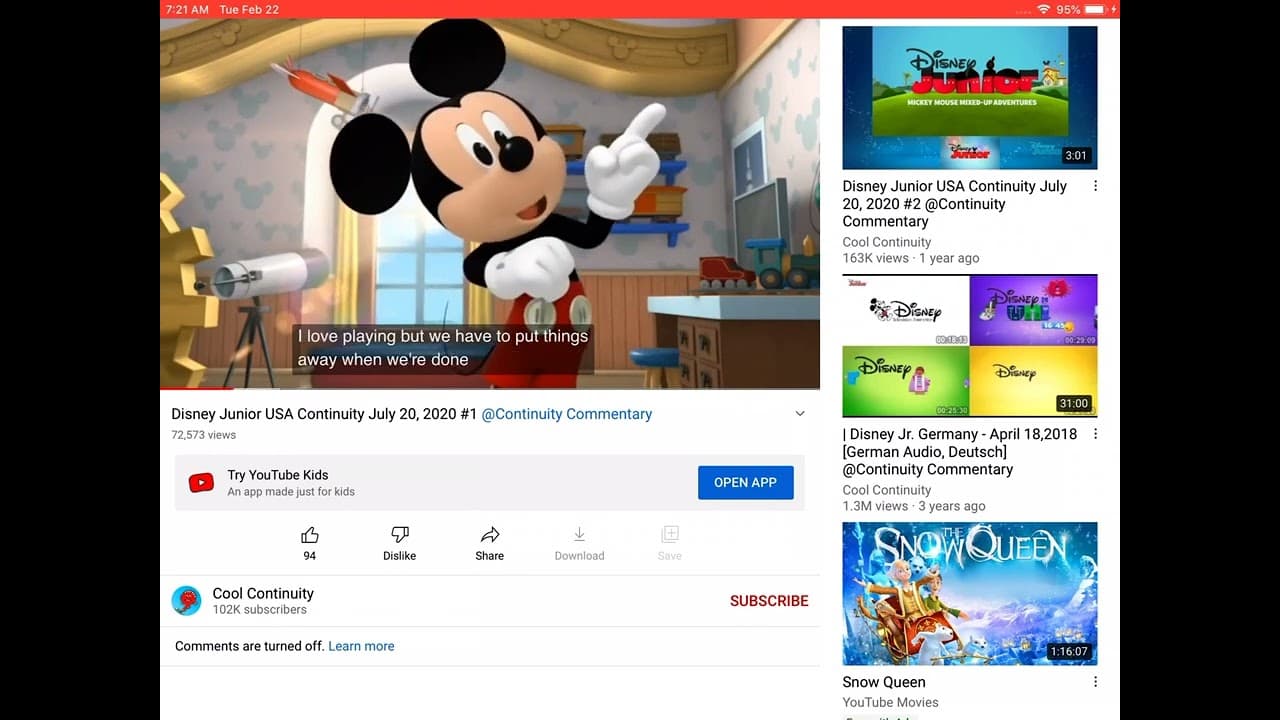Tap the 'Tue Feb 22' date in status bar

tap(249, 9)
